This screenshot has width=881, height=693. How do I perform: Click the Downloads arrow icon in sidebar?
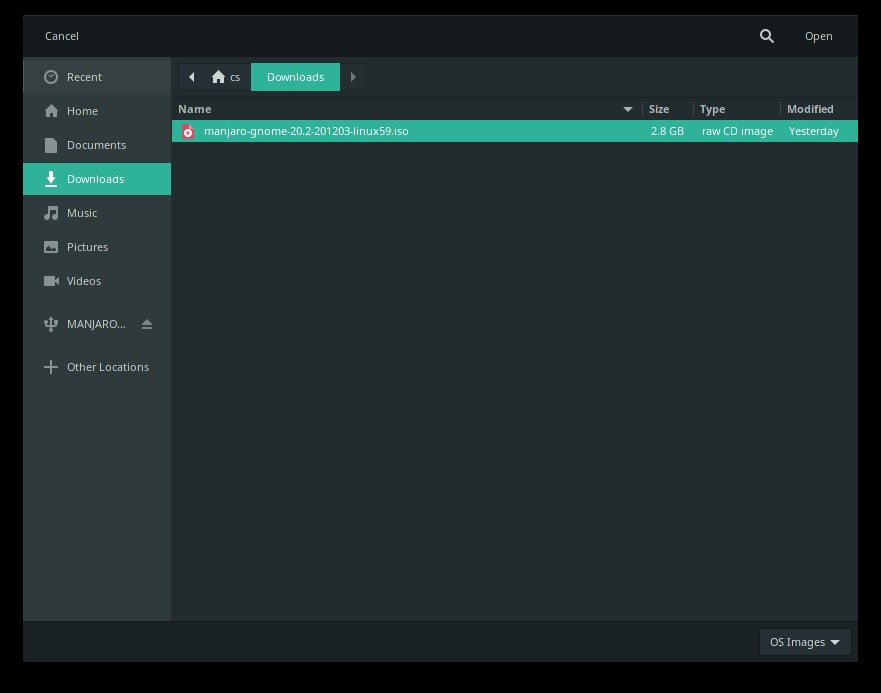[51, 179]
